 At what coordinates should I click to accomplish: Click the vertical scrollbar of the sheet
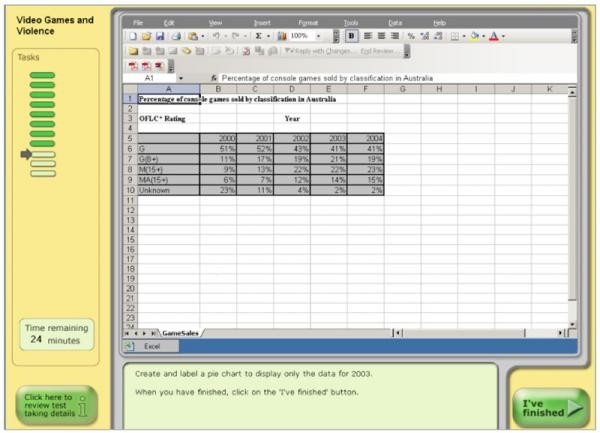(572, 207)
